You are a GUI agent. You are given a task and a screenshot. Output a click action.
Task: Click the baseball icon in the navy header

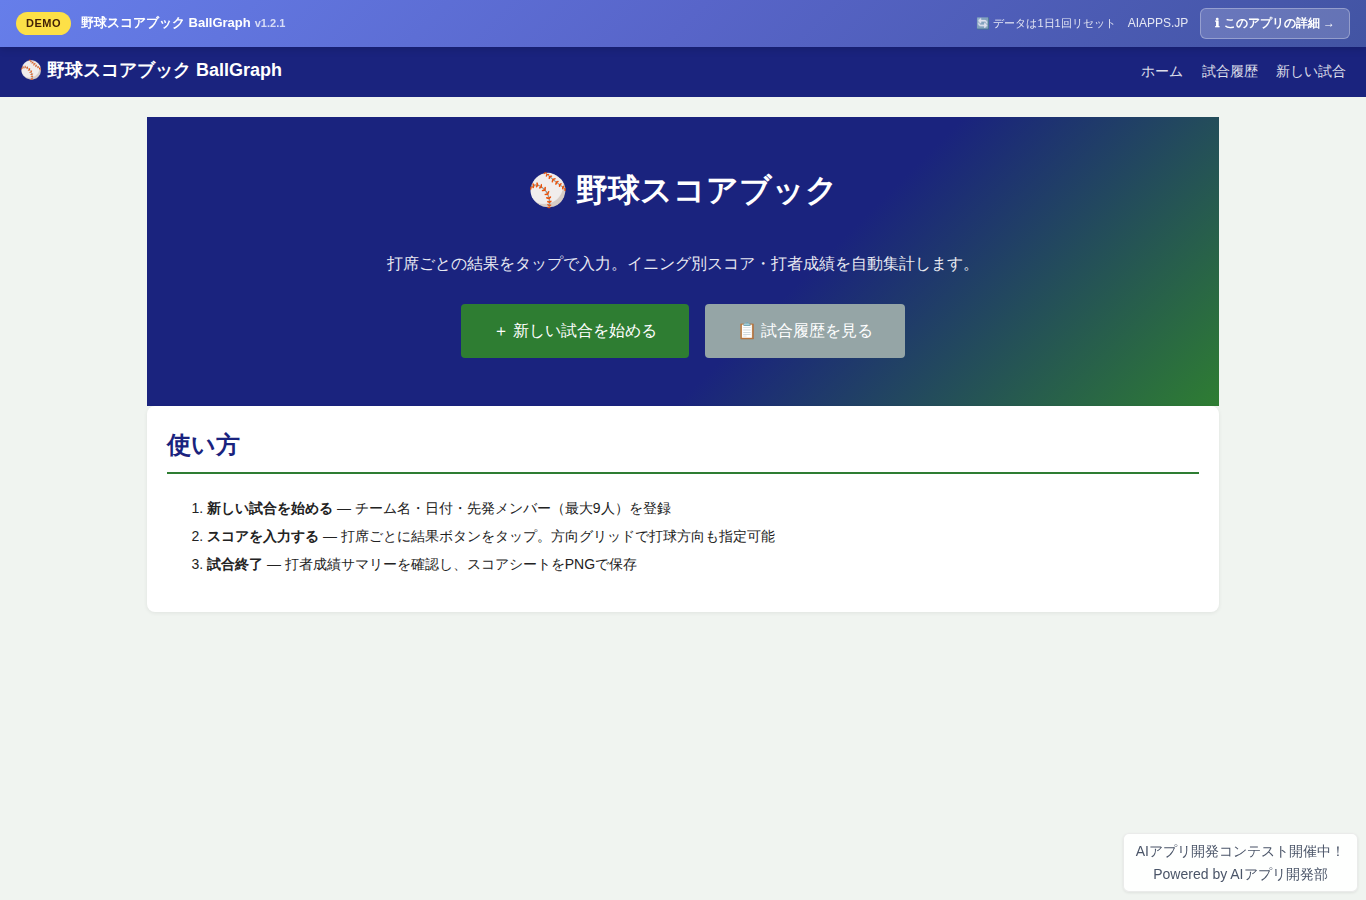tap(31, 70)
